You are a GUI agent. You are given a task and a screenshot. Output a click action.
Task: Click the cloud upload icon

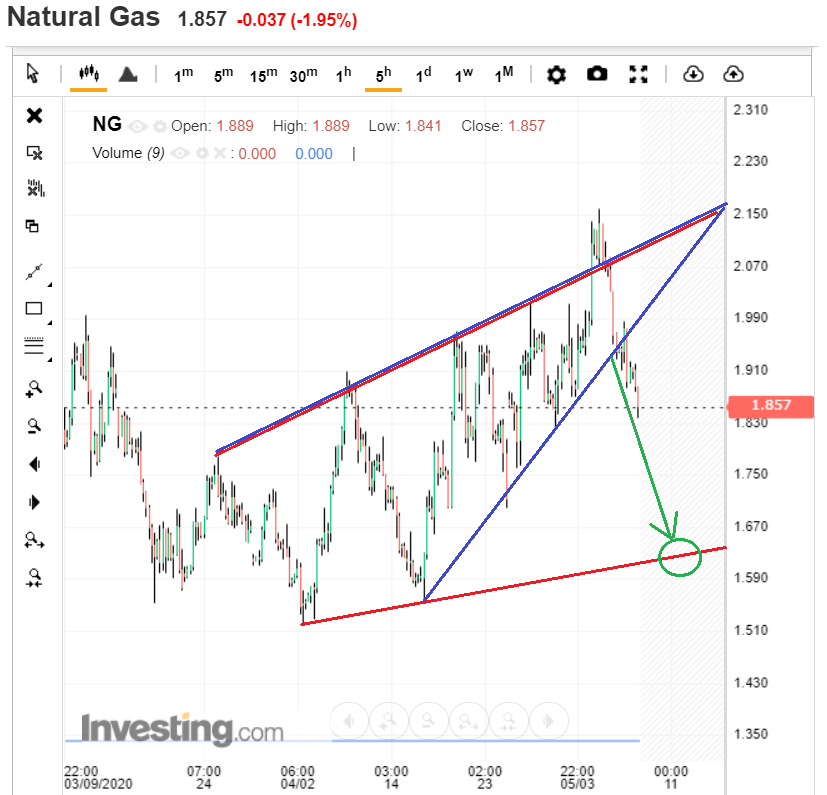coord(733,74)
